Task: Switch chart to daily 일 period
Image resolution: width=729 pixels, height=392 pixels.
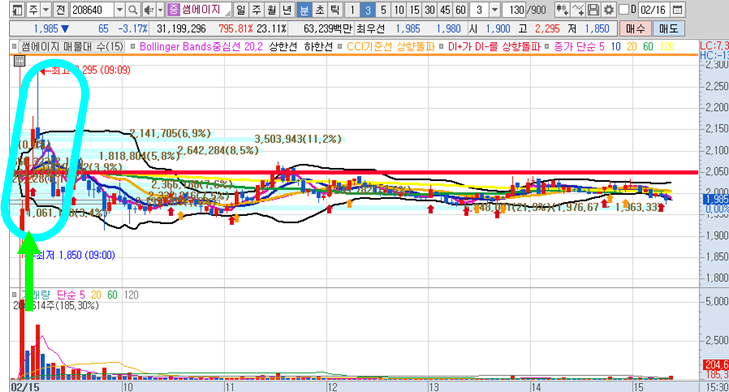Action: pos(240,9)
